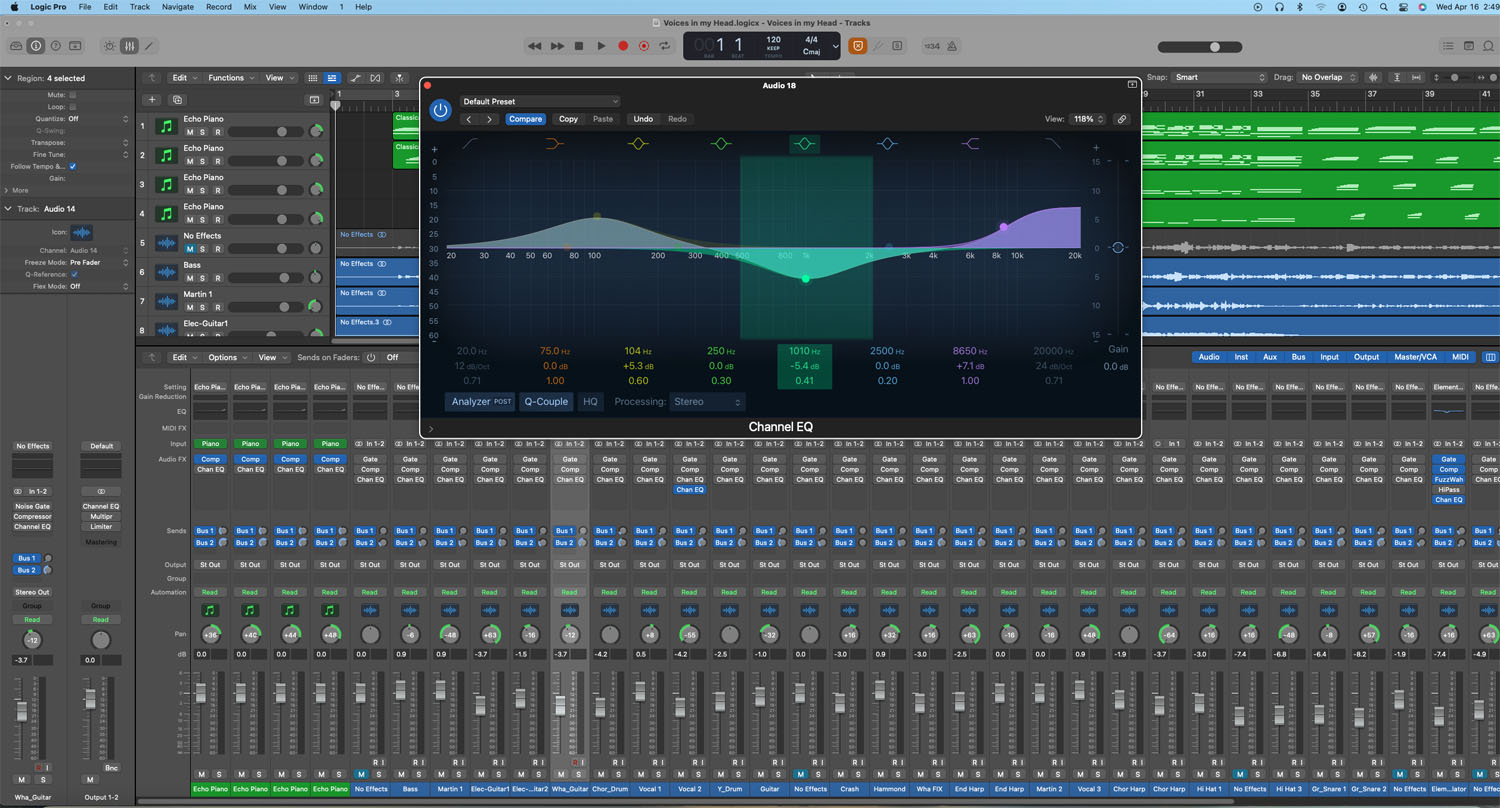
Task: Open the Record menu in menu bar
Action: (219, 7)
